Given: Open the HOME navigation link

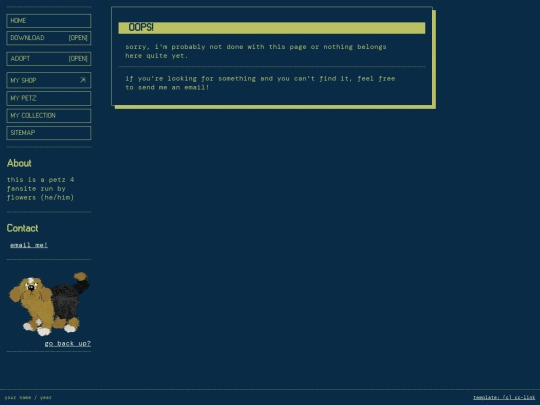Looking at the screenshot, I should click(49, 21).
